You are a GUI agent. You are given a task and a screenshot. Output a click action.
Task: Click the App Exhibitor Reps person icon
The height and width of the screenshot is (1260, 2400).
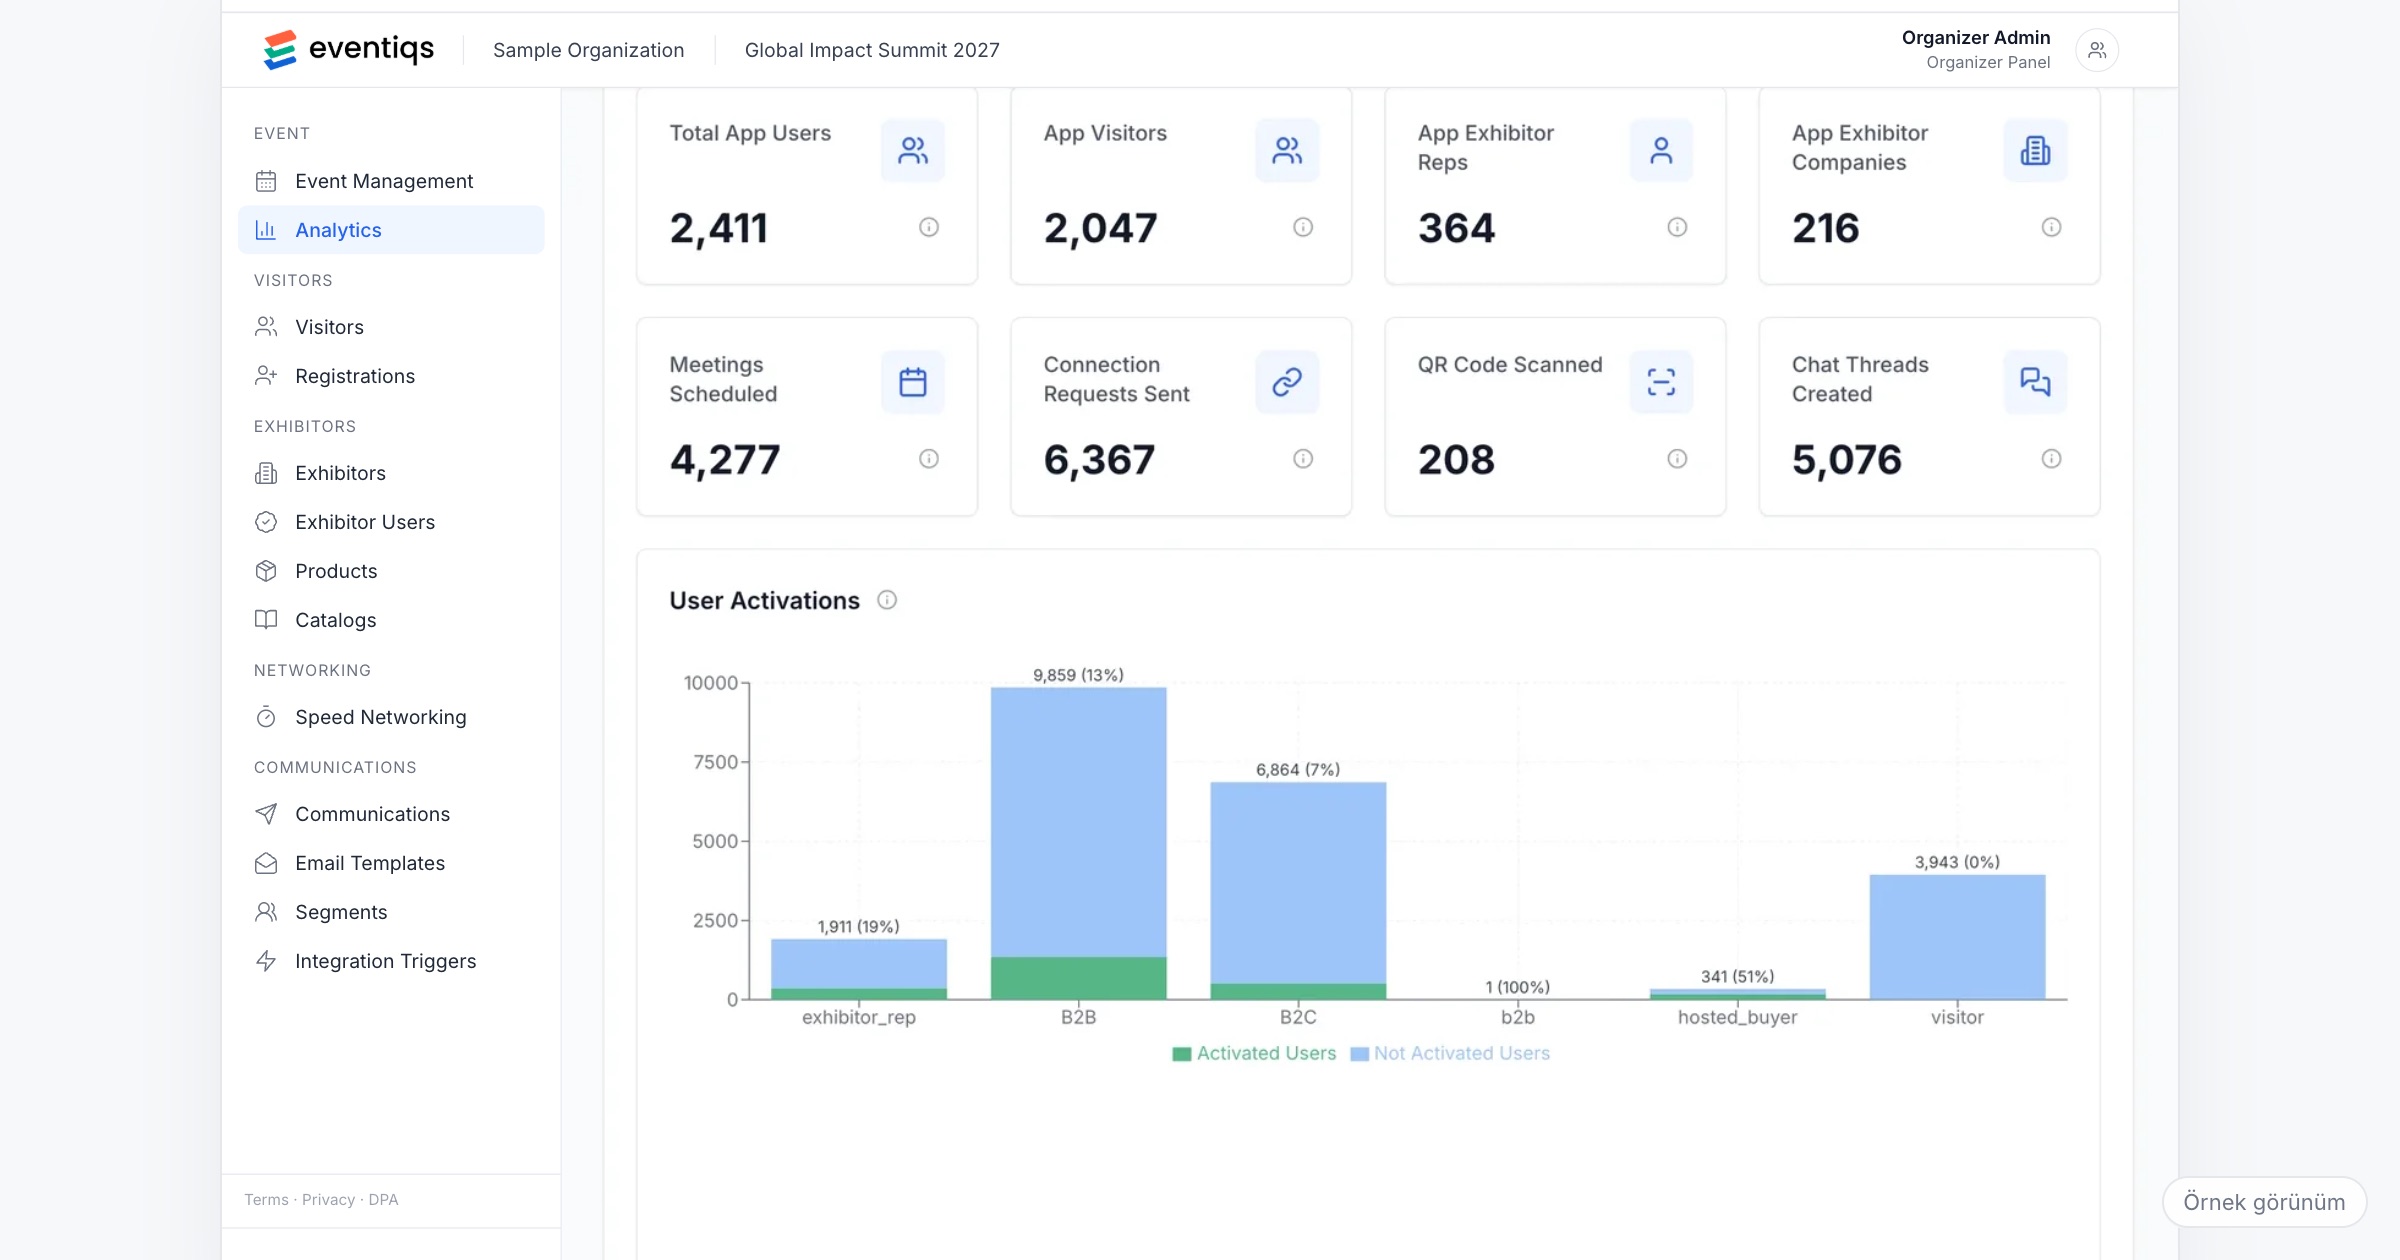pyautogui.click(x=1661, y=150)
